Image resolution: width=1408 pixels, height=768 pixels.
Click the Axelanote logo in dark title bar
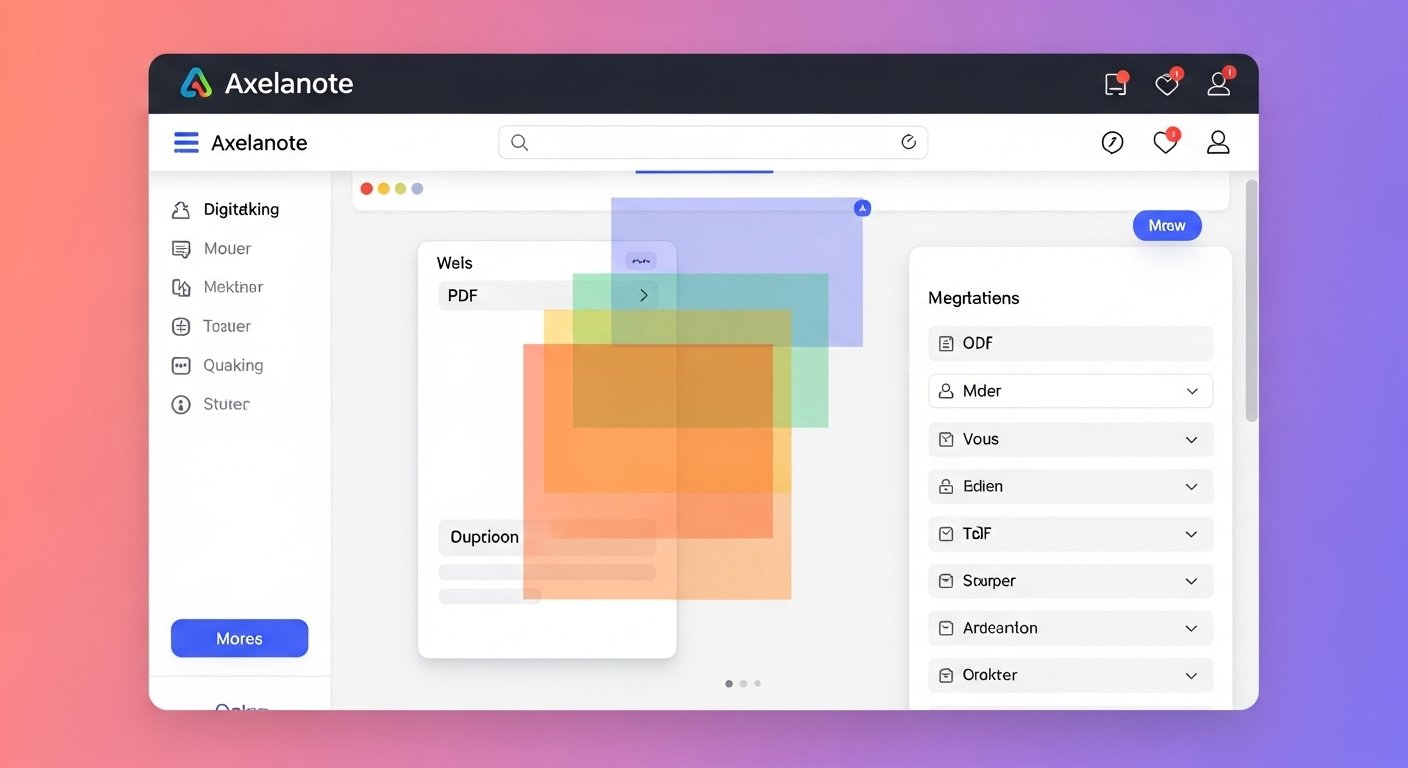[196, 83]
